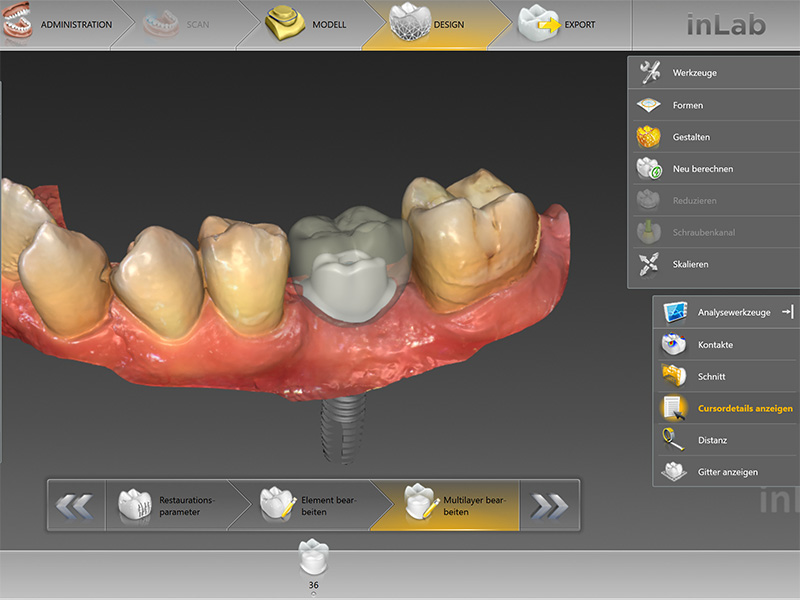Advance workflow using double-right arrows
The width and height of the screenshot is (800, 600).
(x=551, y=505)
